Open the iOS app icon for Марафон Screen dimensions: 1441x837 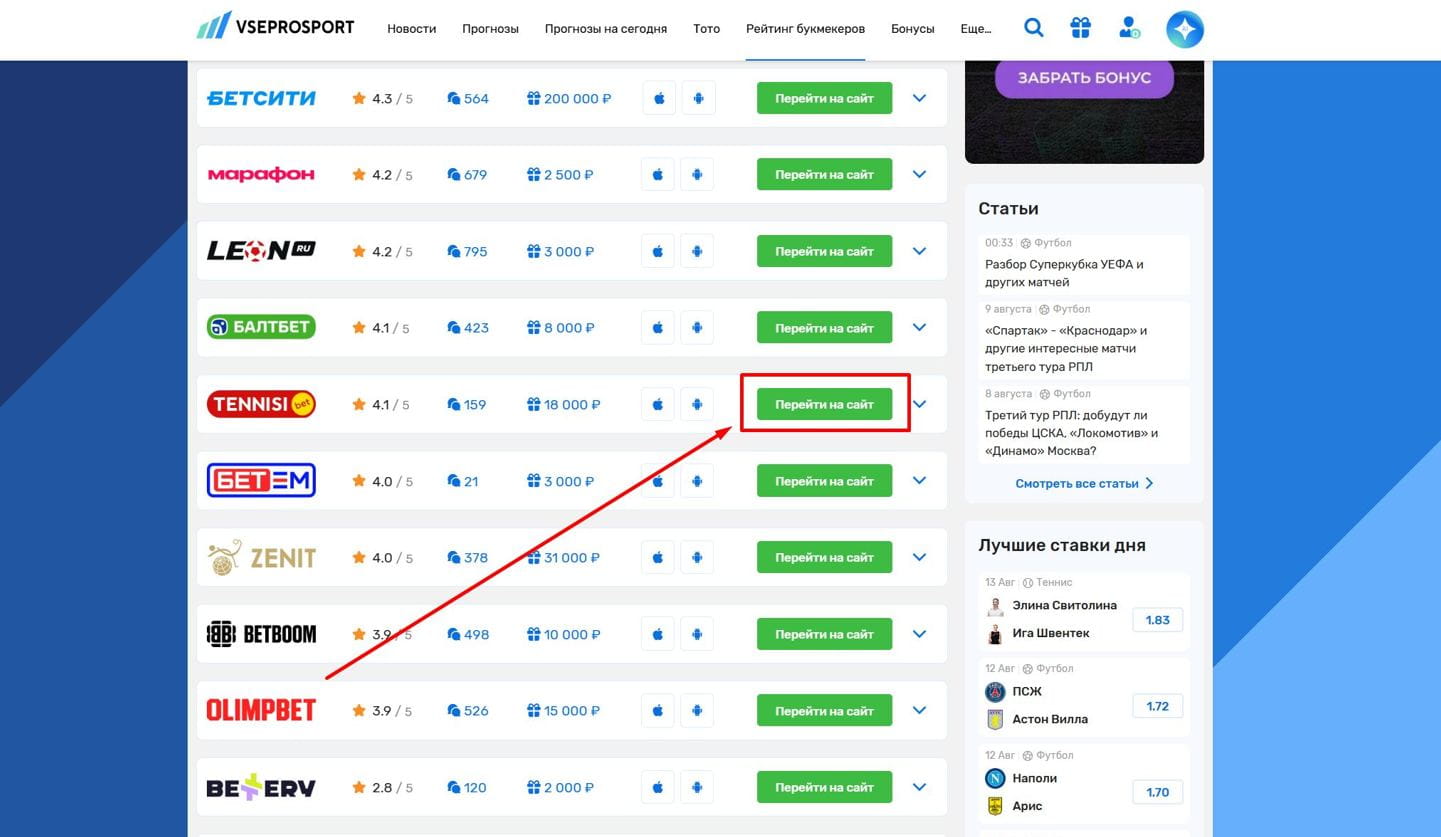click(x=659, y=175)
